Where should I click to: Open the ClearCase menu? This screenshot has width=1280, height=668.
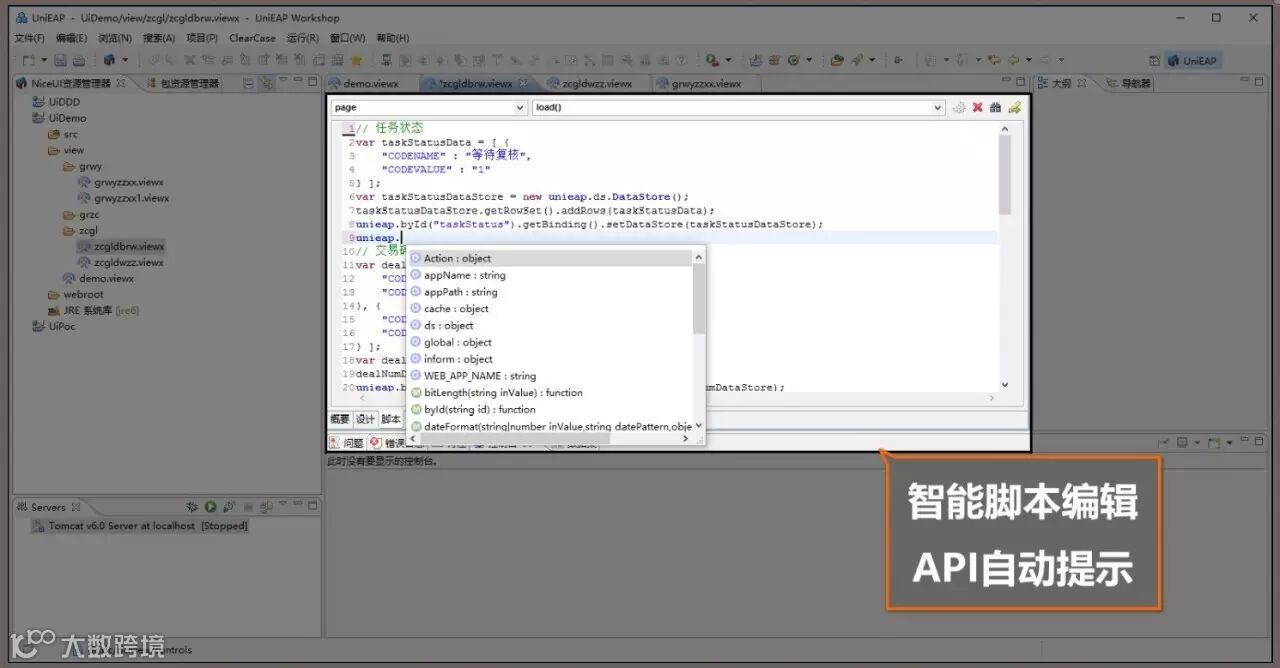pos(252,38)
